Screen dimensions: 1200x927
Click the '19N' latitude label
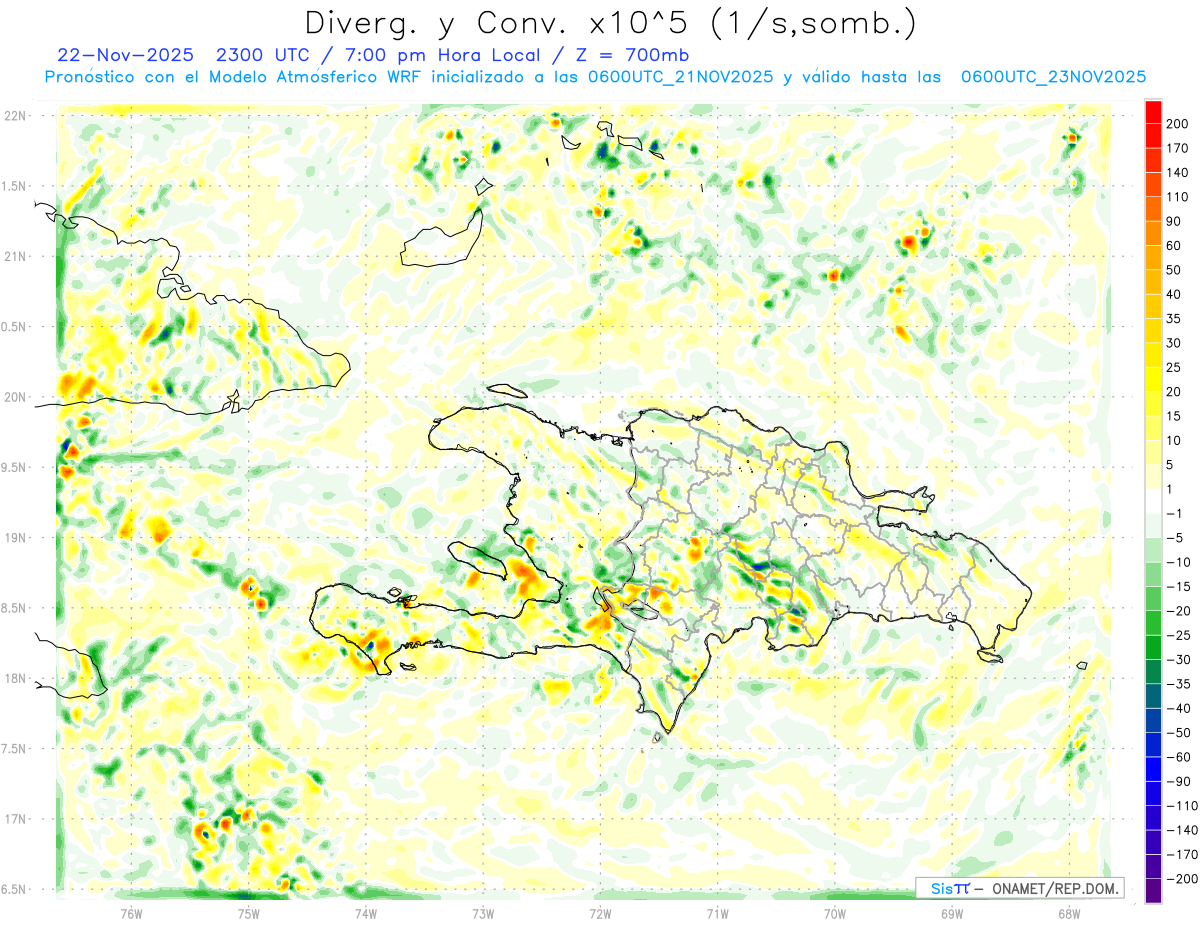tap(16, 538)
